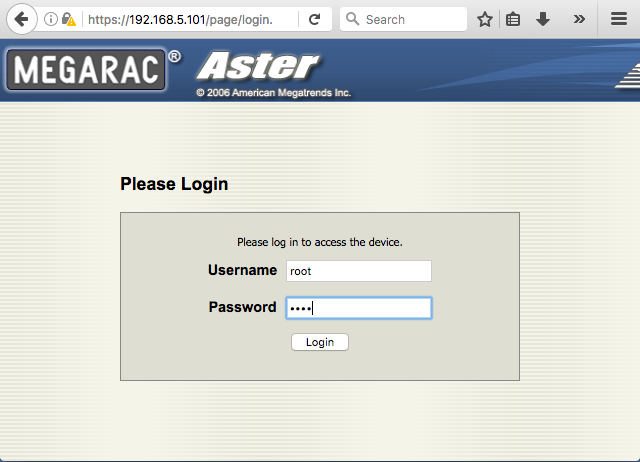Click the 'Please Login' heading
Viewport: 640px width, 462px height.
coord(174,184)
